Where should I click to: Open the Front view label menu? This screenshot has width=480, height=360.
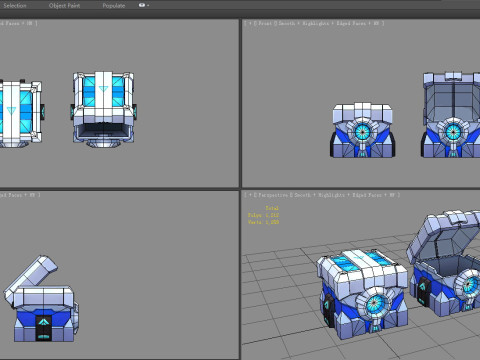click(x=264, y=23)
